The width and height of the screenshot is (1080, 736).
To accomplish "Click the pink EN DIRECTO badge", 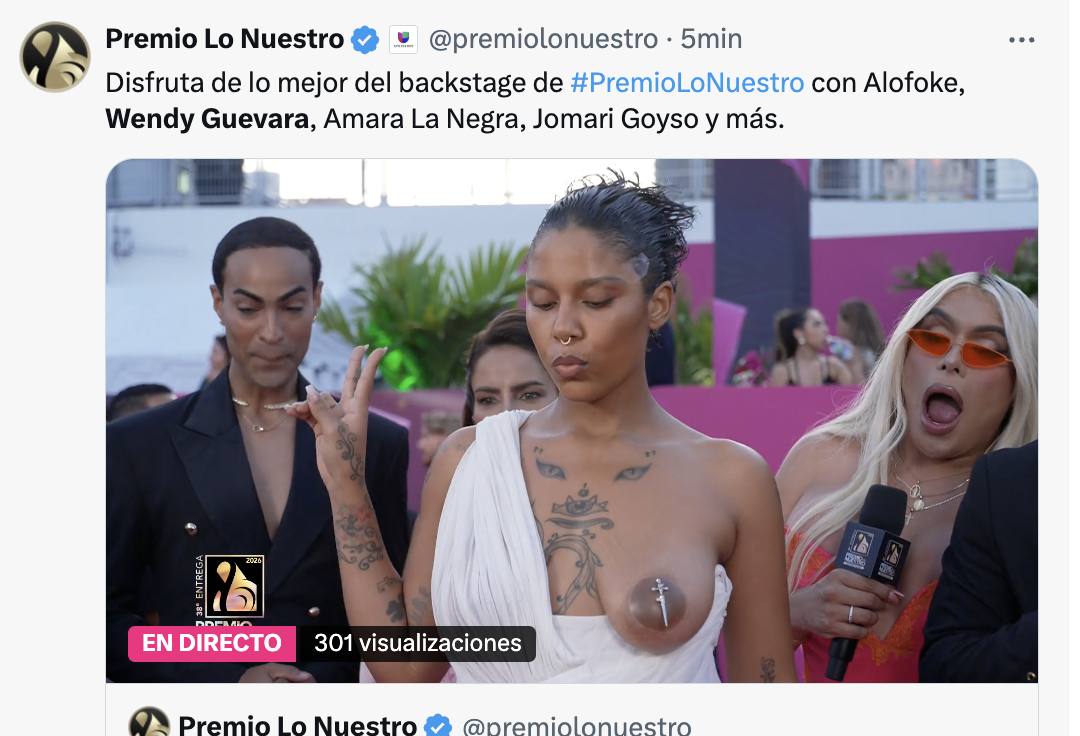I will tap(212, 643).
